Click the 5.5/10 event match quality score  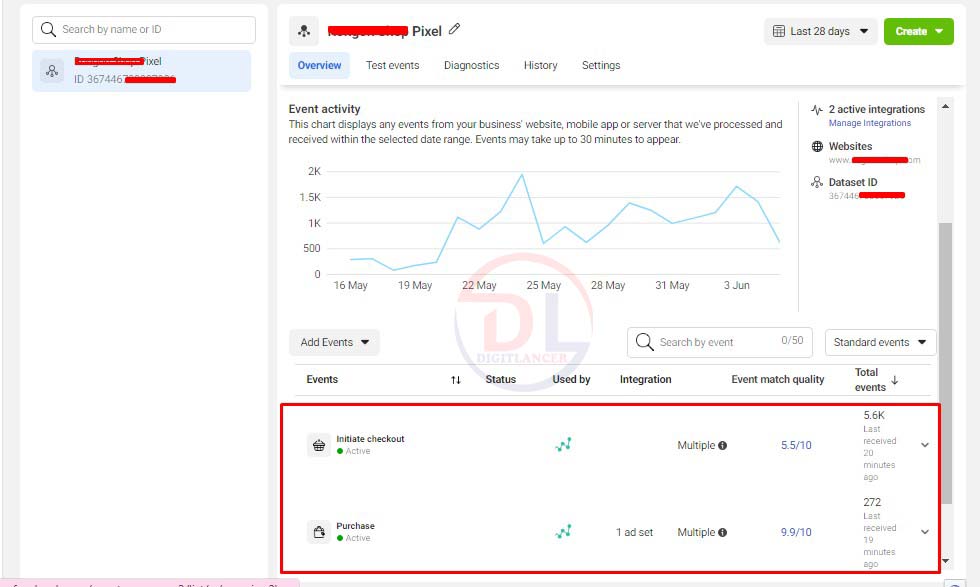(796, 445)
